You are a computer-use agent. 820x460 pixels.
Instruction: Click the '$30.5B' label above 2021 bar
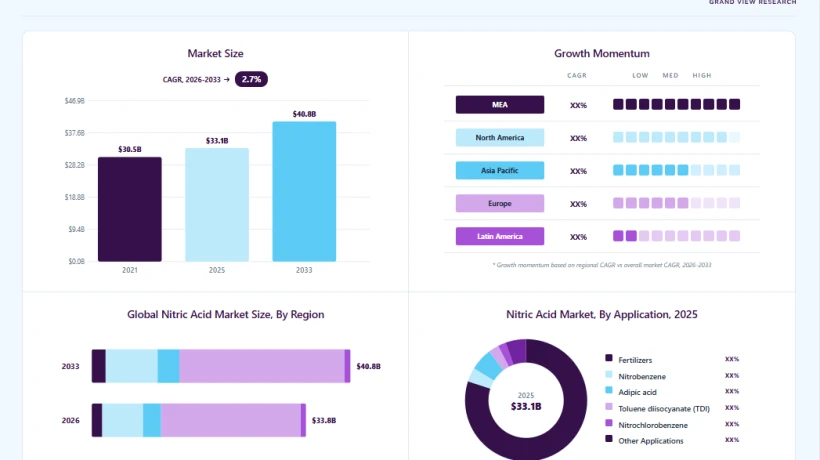pyautogui.click(x=130, y=149)
